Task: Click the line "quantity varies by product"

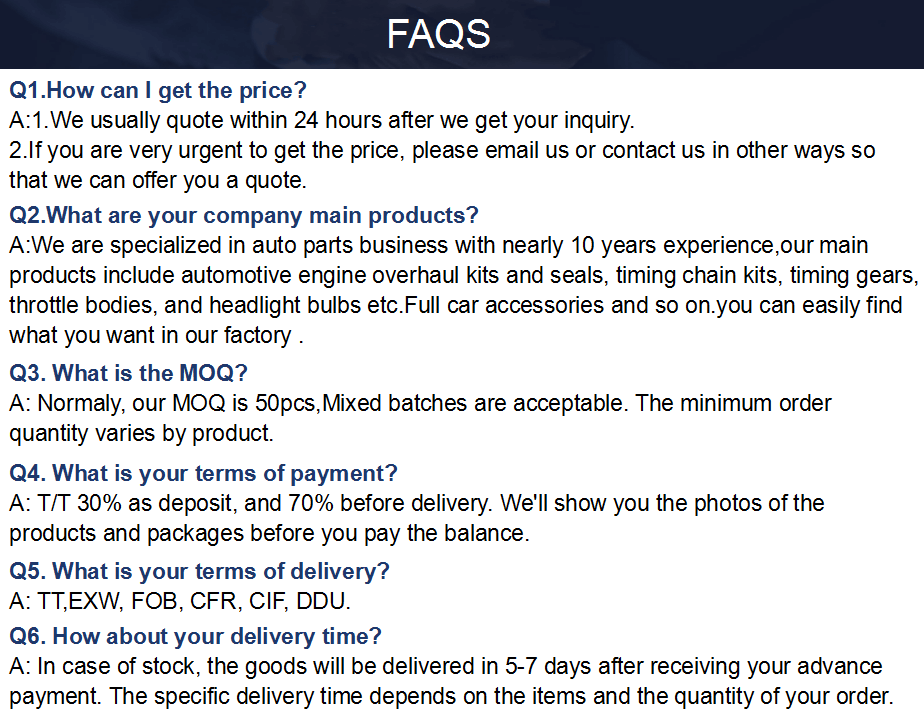Action: coord(141,434)
